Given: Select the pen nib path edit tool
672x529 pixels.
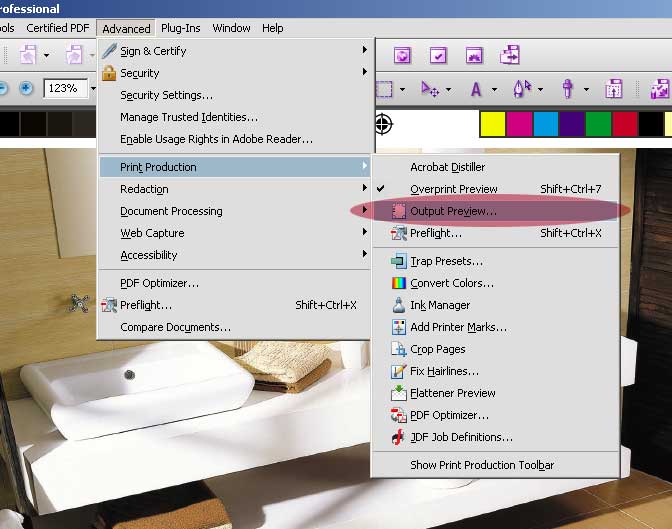Looking at the screenshot, I should coord(522,89).
